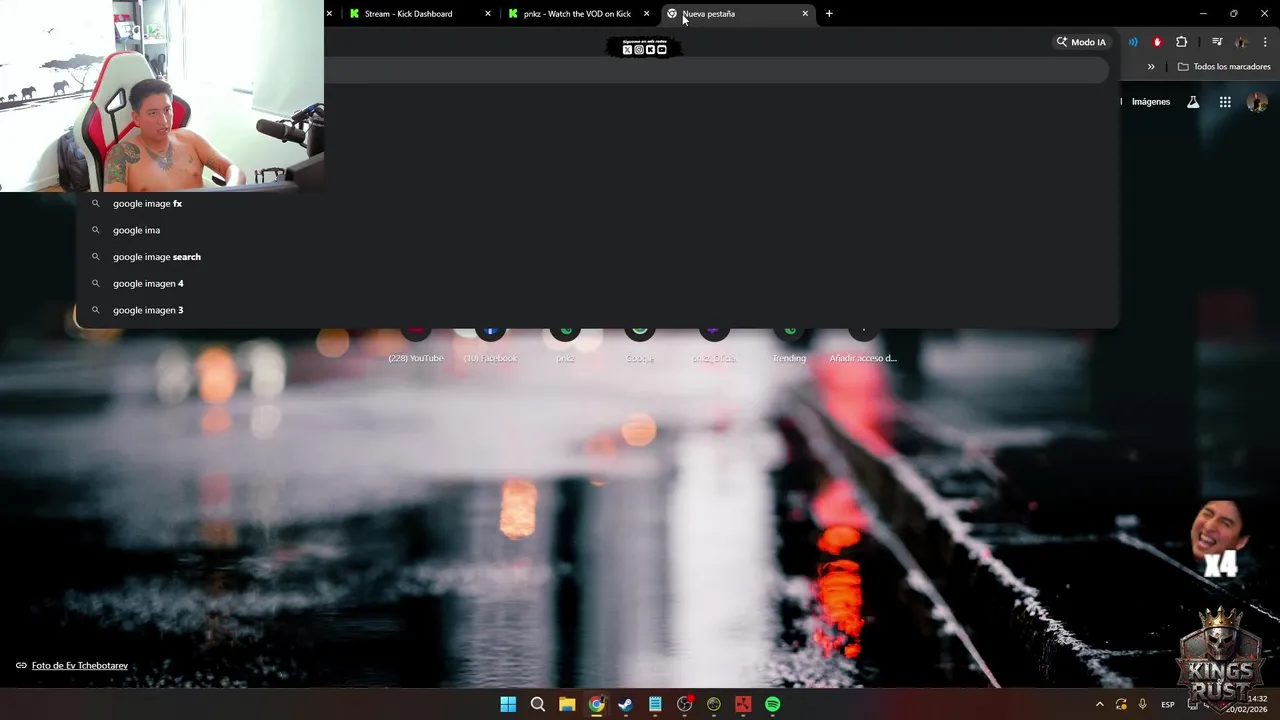Open Google account avatar on page
1280x720 pixels.
(1258, 102)
